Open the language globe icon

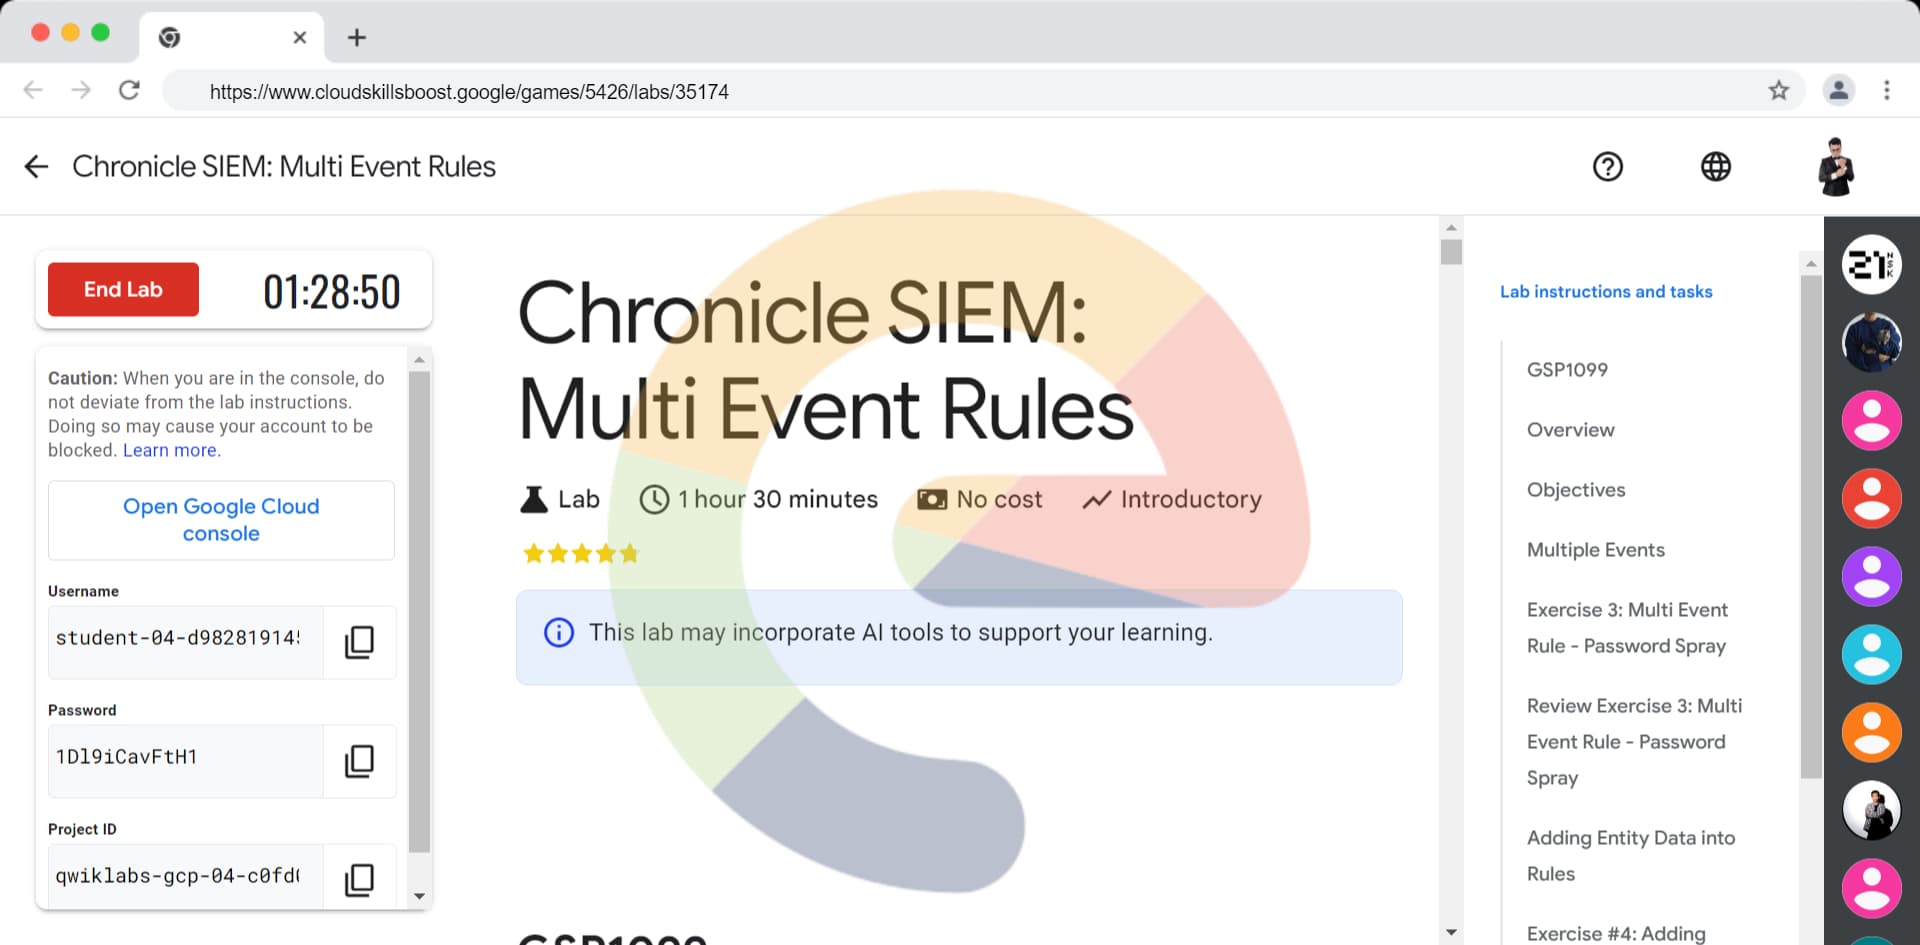click(x=1716, y=166)
